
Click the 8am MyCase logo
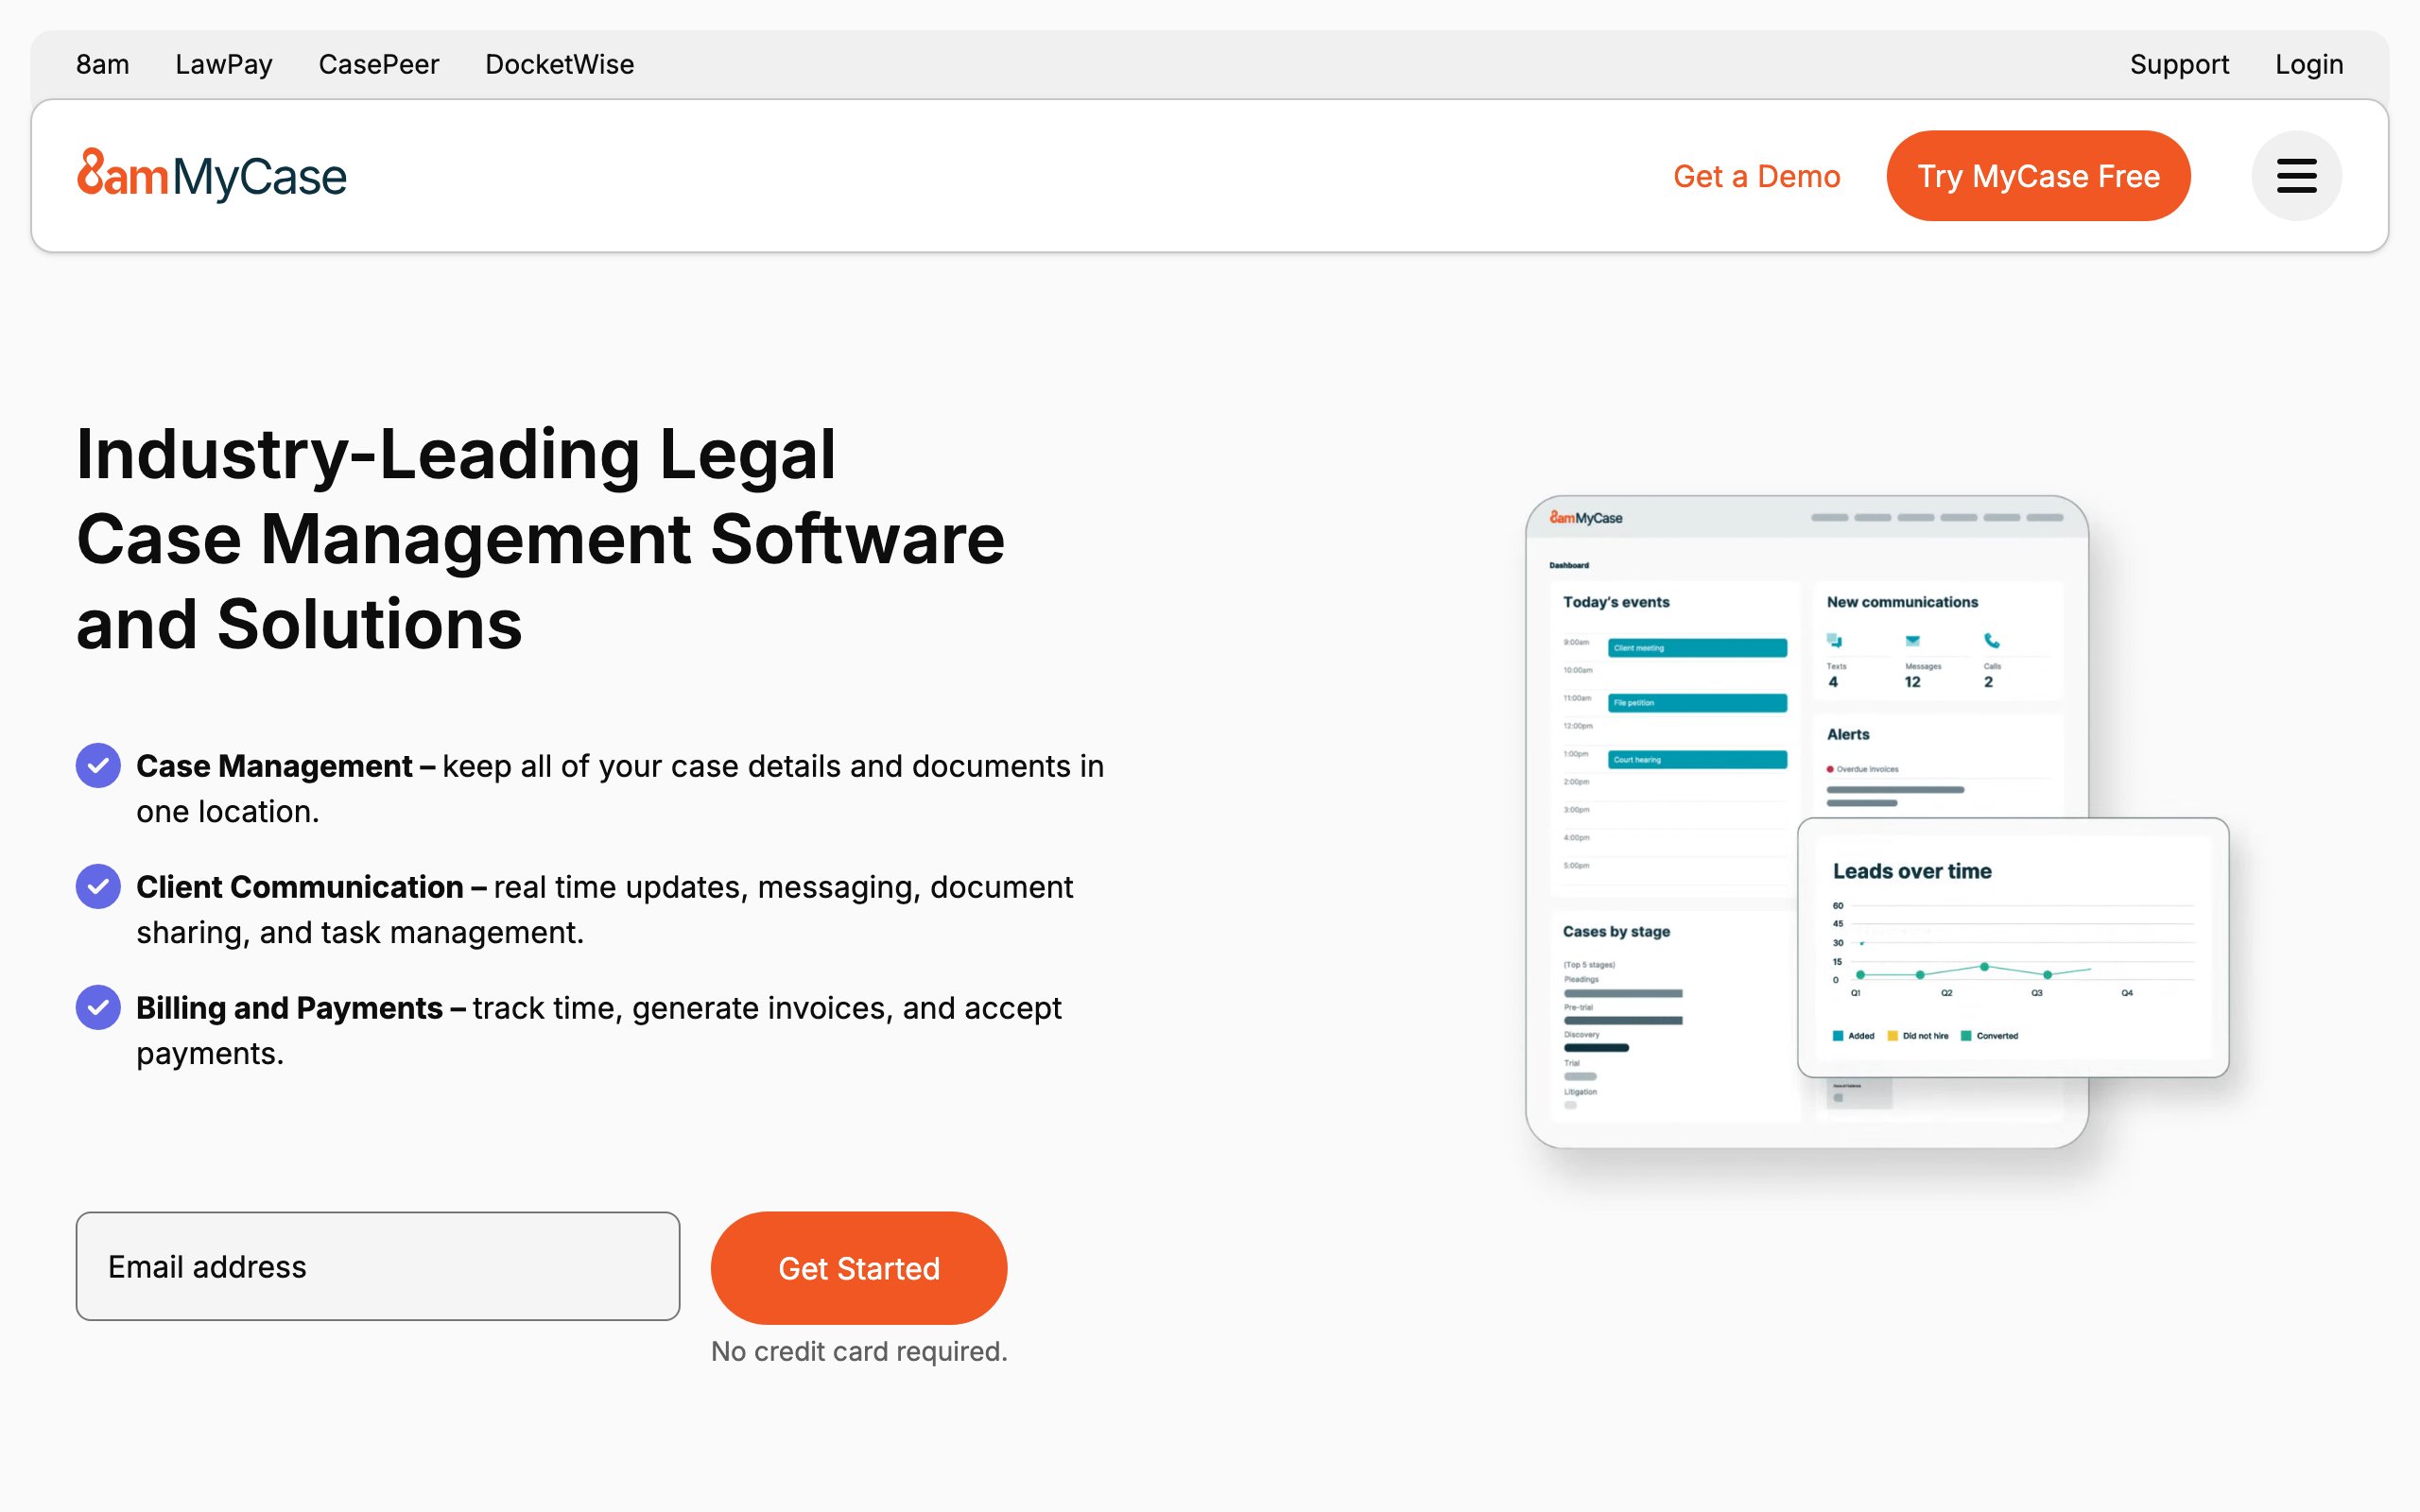click(x=212, y=176)
